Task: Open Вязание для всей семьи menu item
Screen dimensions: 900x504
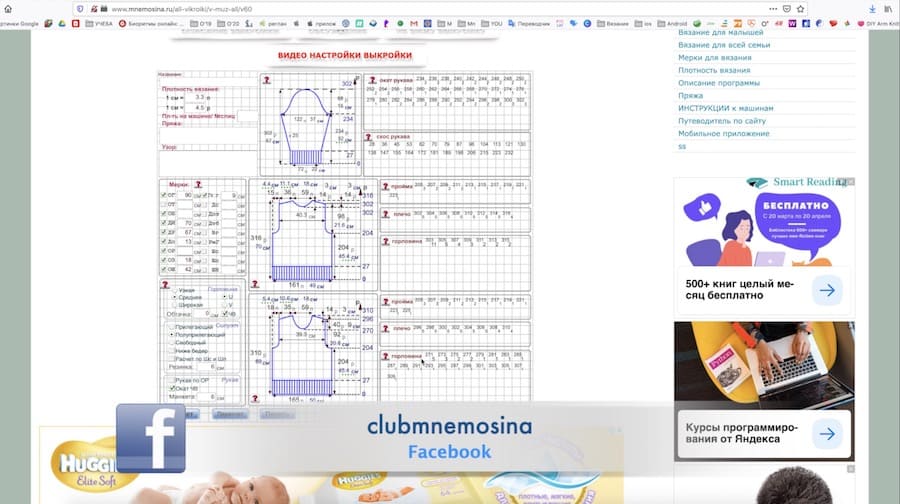Action: 724,45
